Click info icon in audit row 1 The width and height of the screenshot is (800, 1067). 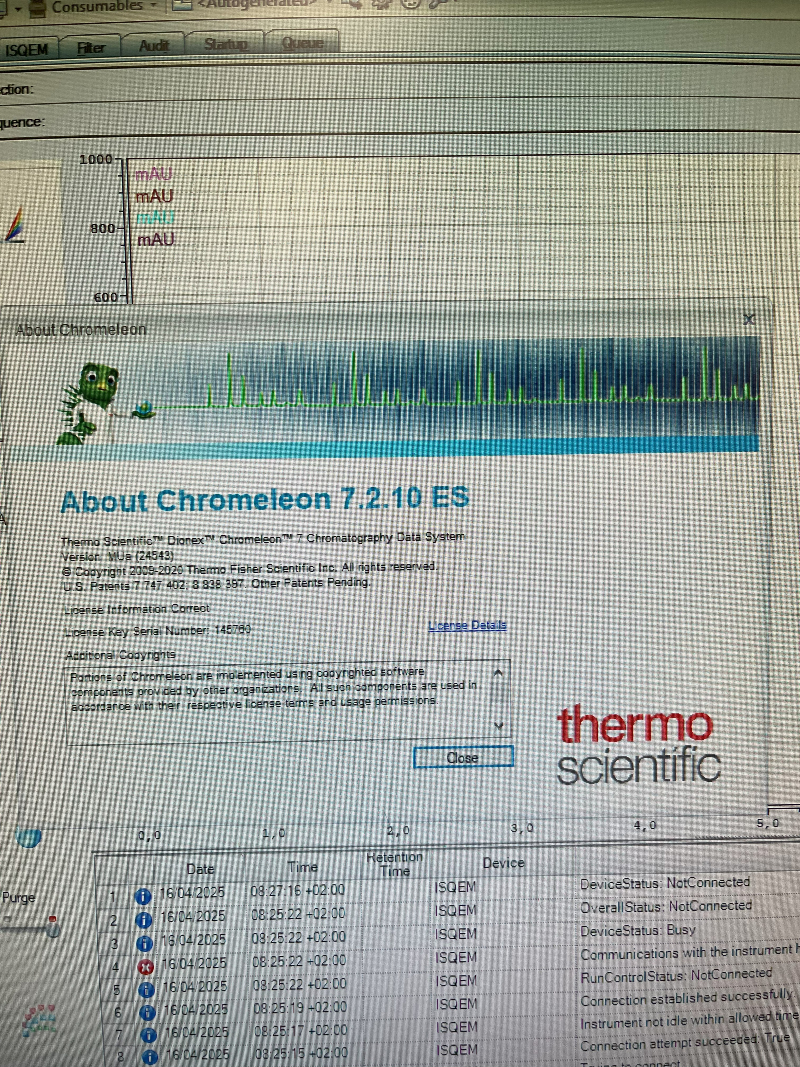[143, 897]
